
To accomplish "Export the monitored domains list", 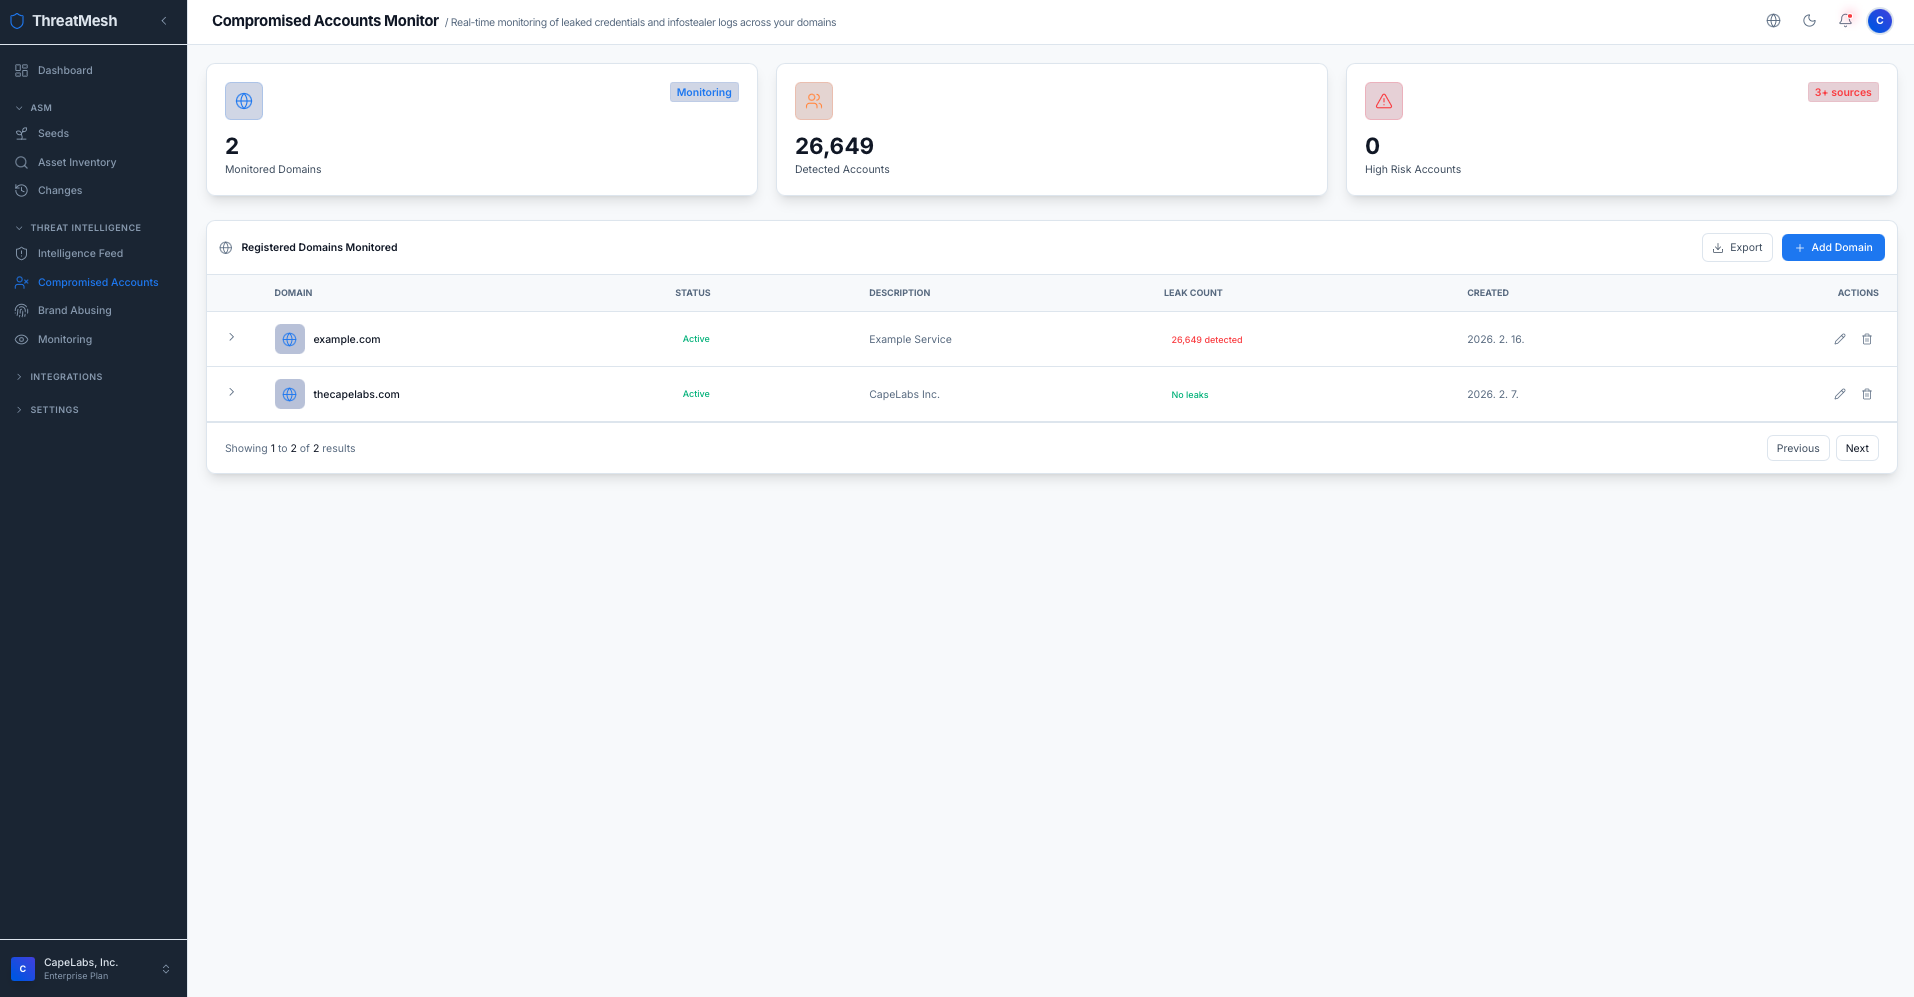I will (1737, 247).
